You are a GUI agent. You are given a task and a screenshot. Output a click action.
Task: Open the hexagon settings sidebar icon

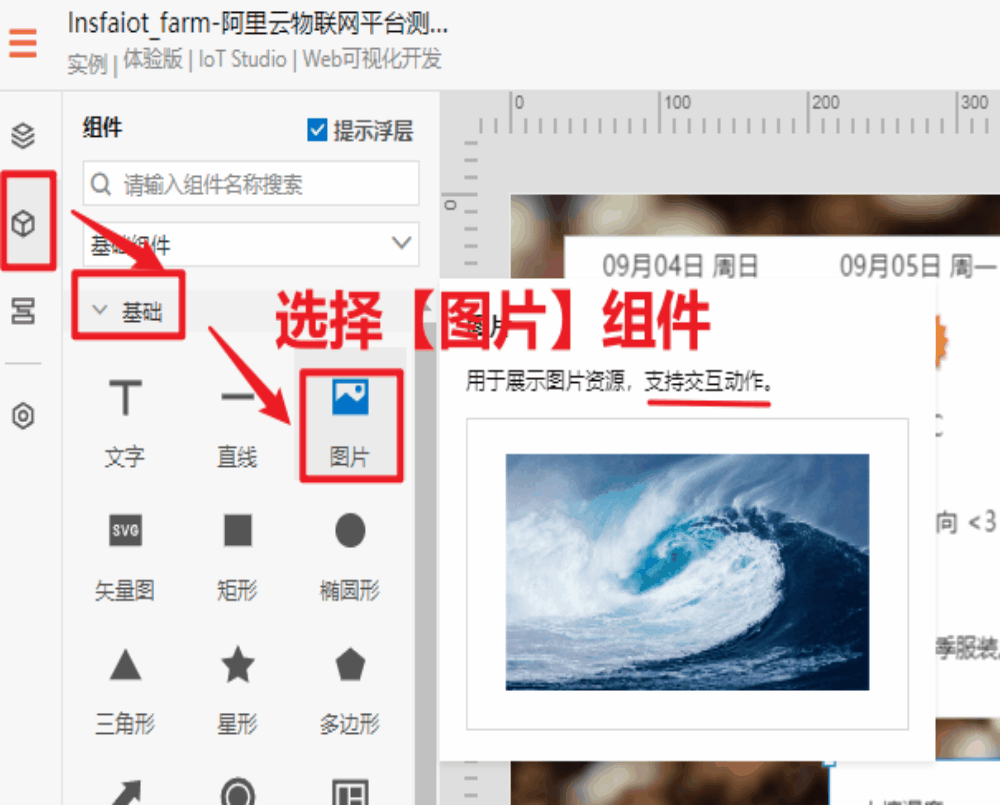click(x=23, y=416)
